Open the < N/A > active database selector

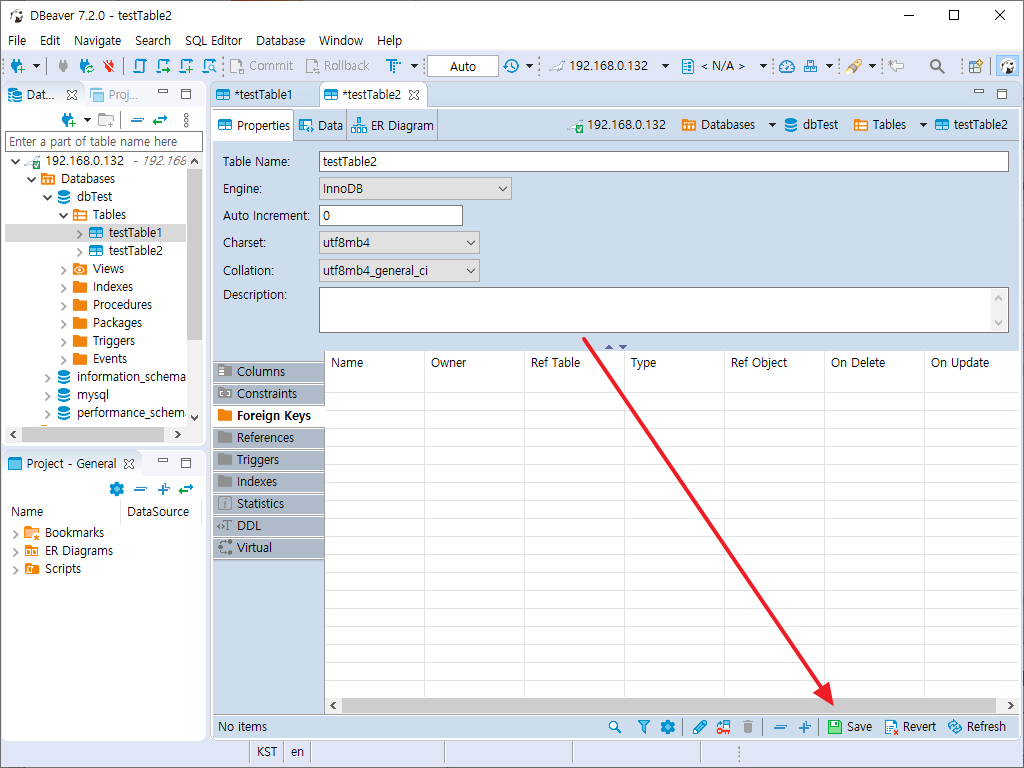click(723, 66)
